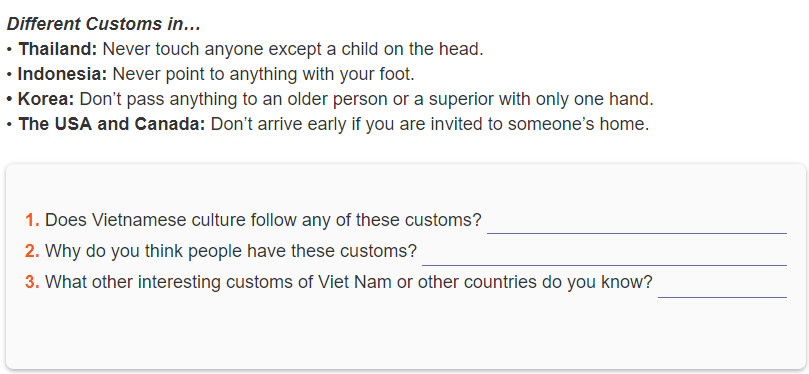Select the bold 'Korea:' label
Viewport: 809px width, 374px height.
click(x=46, y=99)
